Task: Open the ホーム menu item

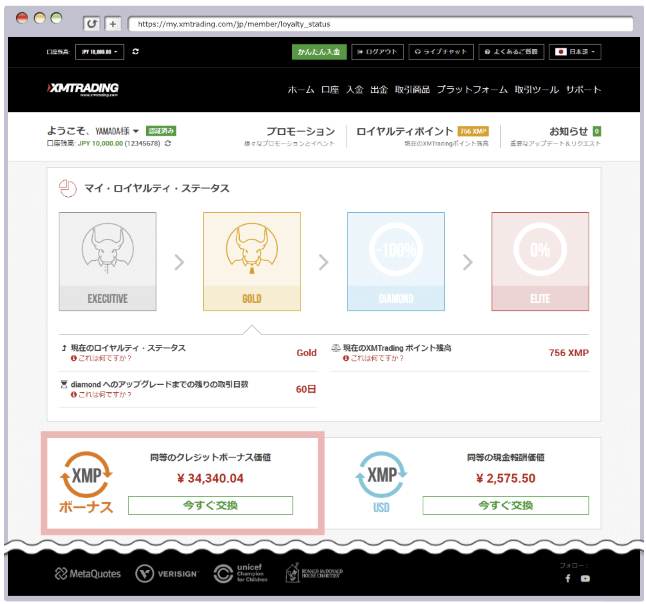Action: click(x=301, y=89)
